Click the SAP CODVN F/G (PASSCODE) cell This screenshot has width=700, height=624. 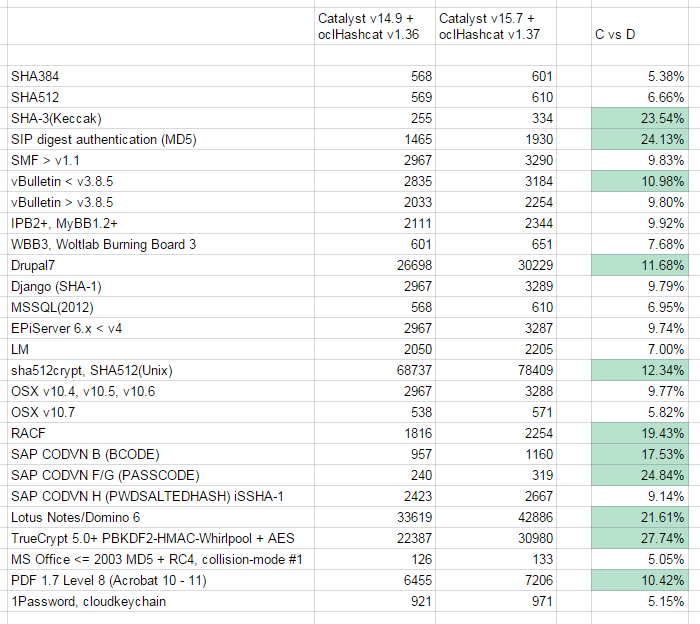[x=161, y=475]
